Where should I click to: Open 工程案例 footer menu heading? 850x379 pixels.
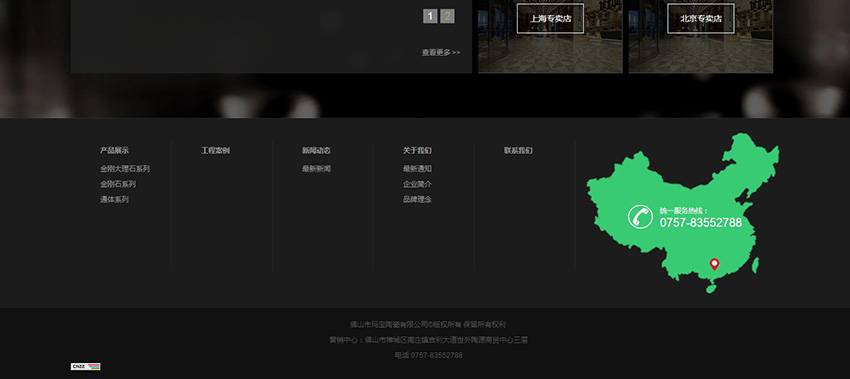point(215,150)
